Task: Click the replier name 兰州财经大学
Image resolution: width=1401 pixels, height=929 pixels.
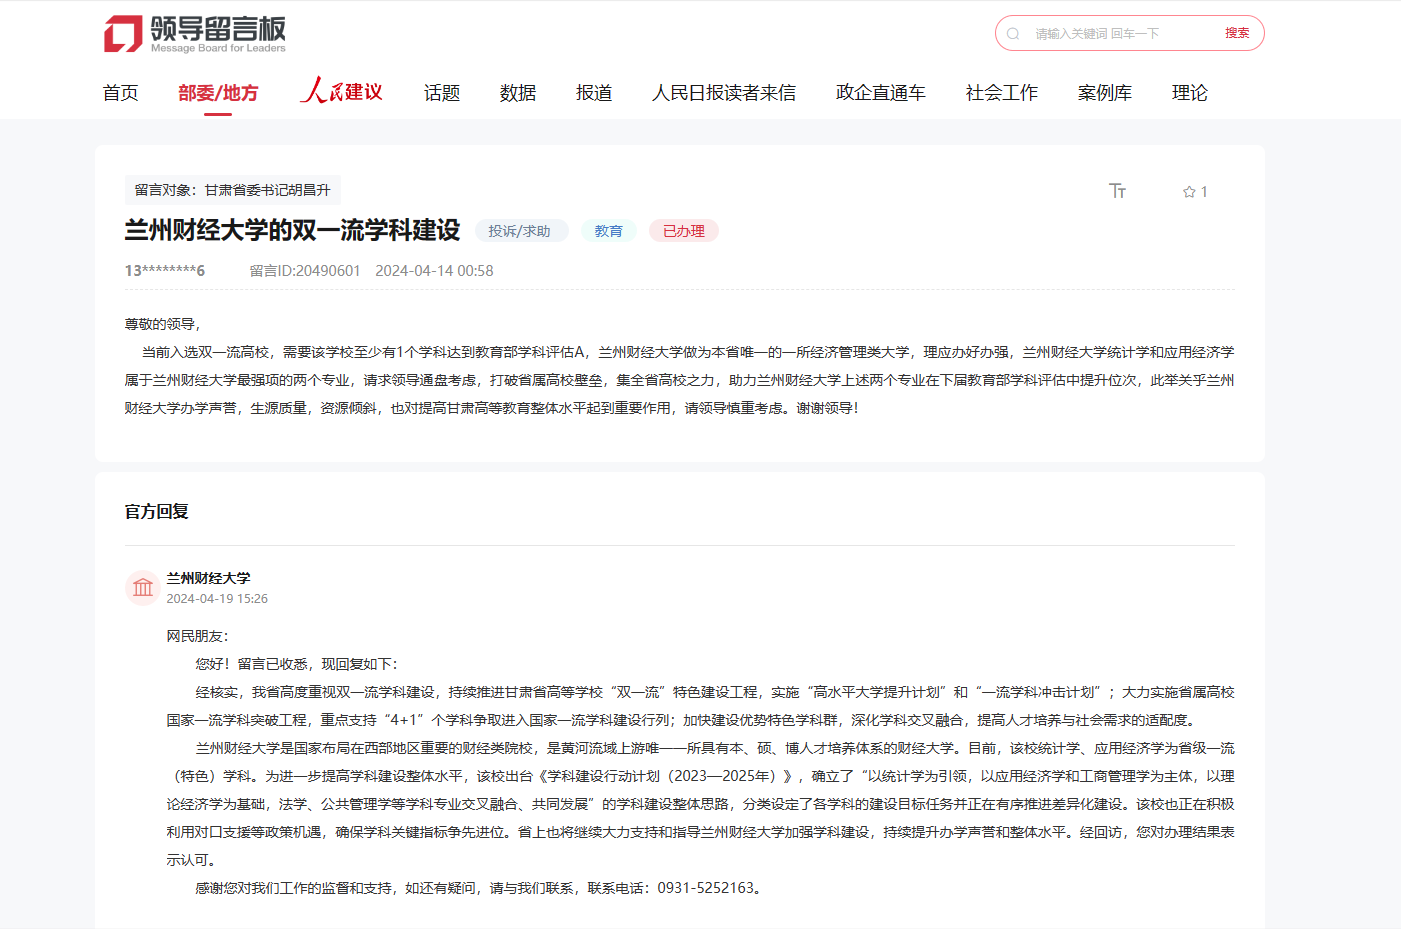Action: pyautogui.click(x=208, y=578)
